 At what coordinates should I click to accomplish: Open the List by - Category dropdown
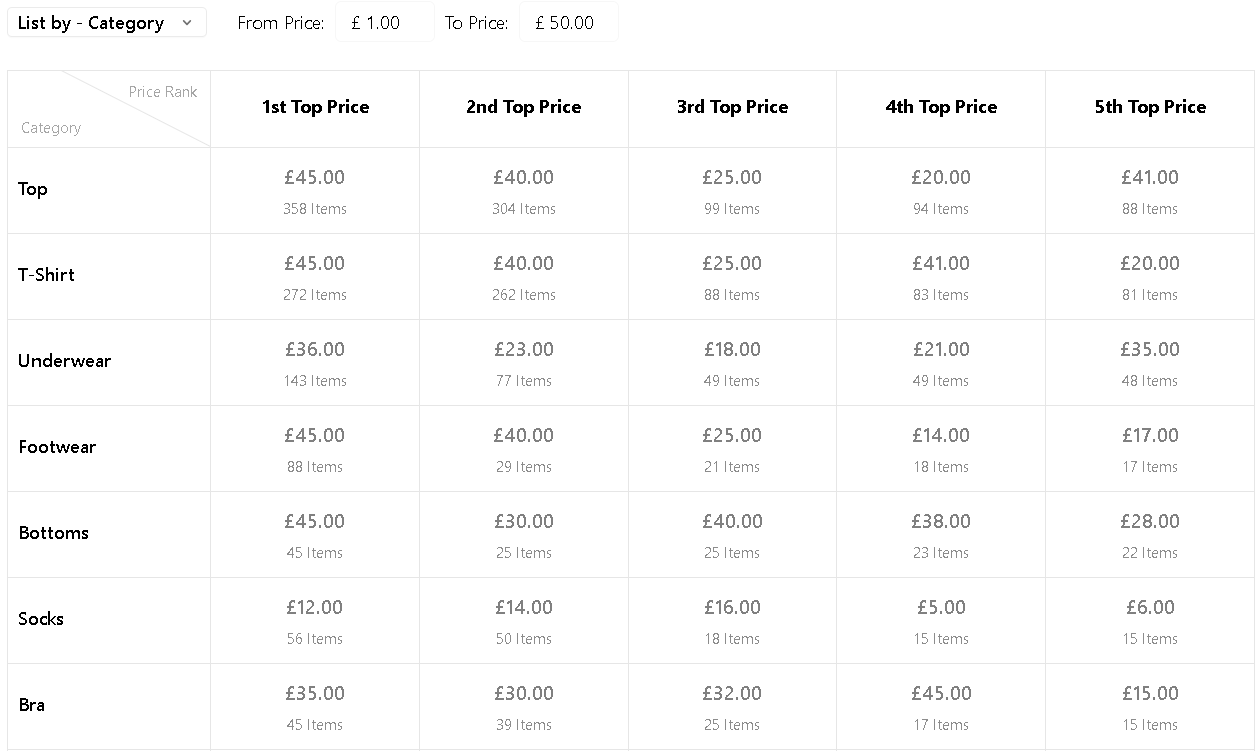(x=107, y=23)
